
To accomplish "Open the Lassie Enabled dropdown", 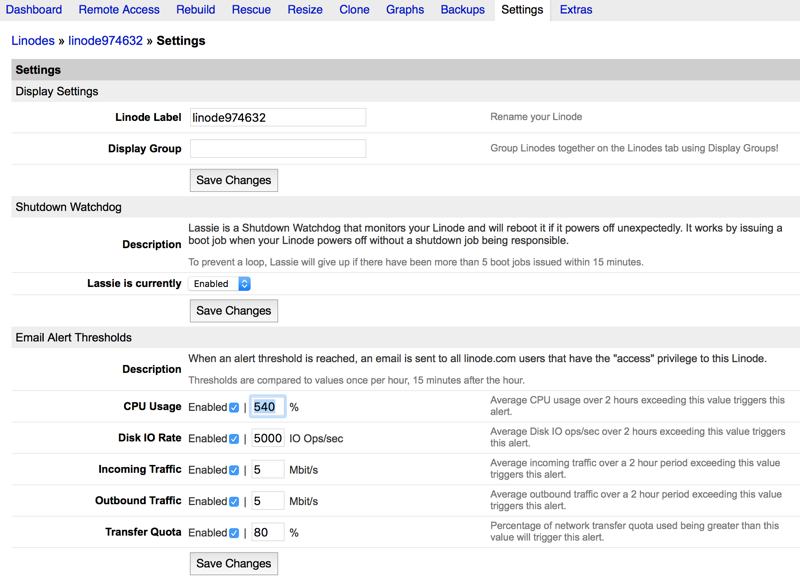I will point(219,284).
